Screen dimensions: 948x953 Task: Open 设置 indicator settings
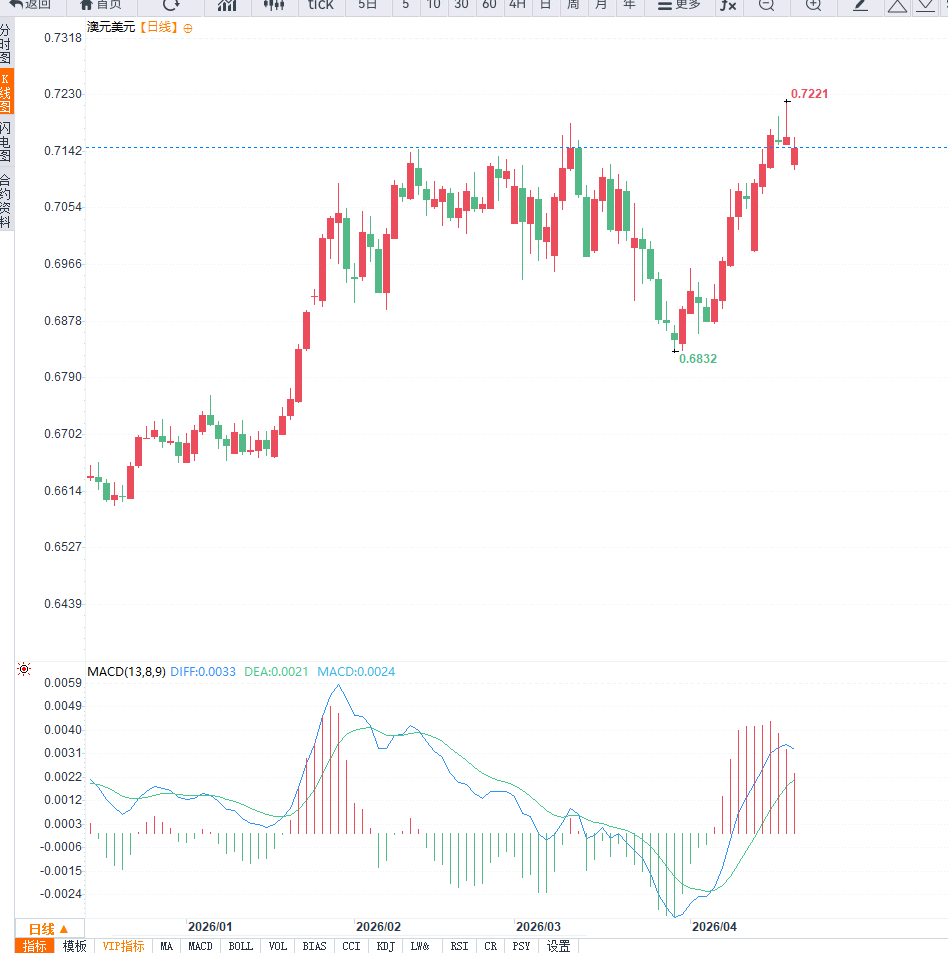point(558,946)
